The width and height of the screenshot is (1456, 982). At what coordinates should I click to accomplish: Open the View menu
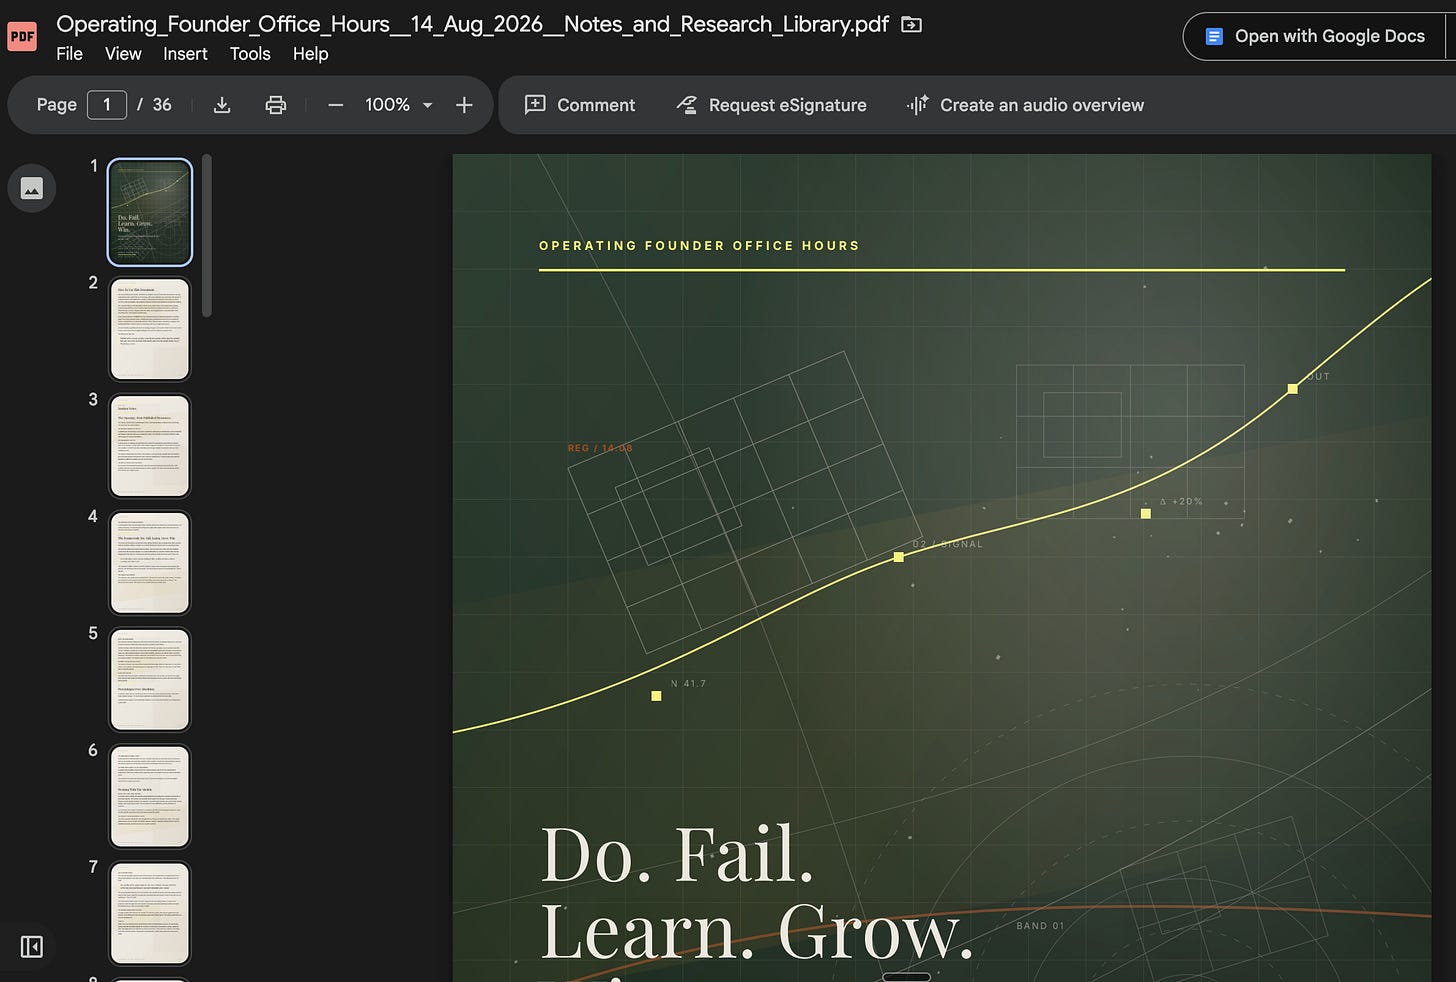[123, 54]
